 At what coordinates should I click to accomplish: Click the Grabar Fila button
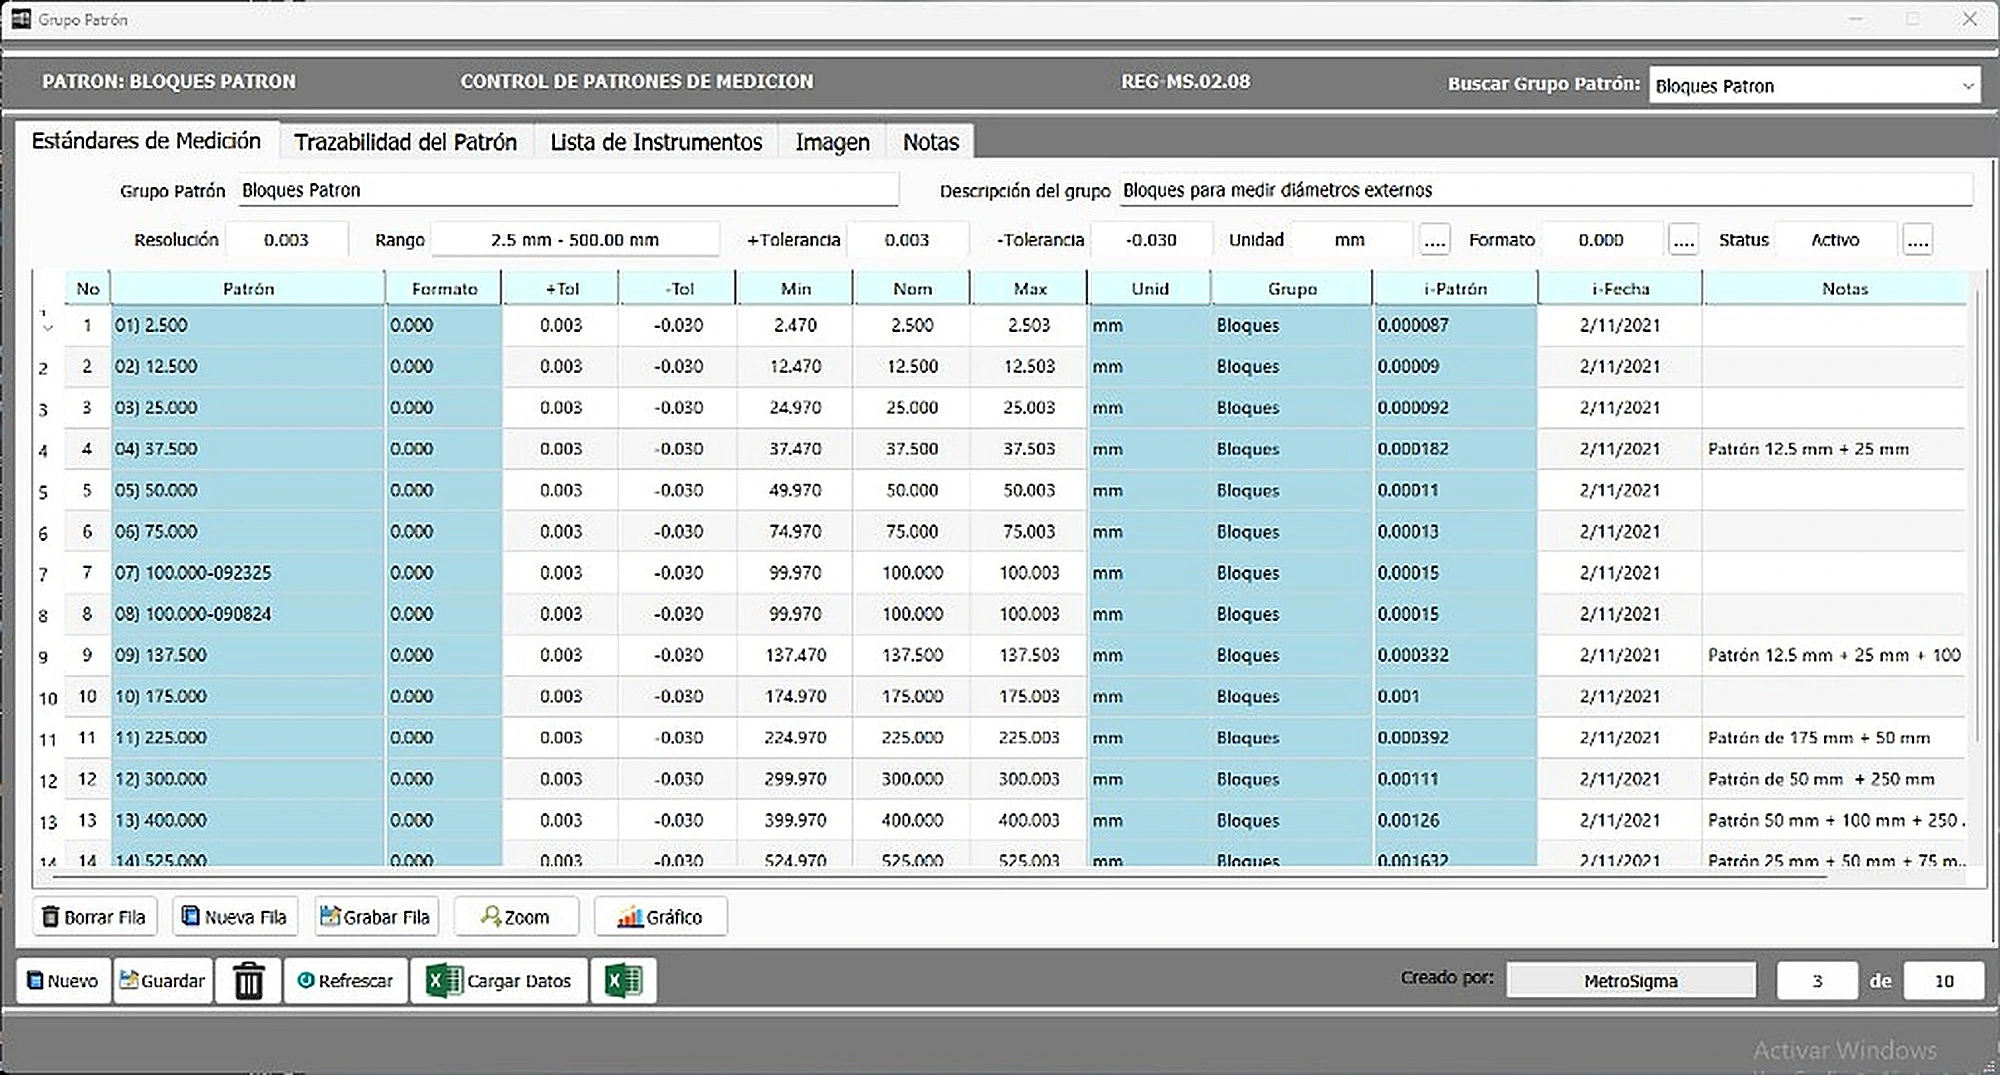376,917
